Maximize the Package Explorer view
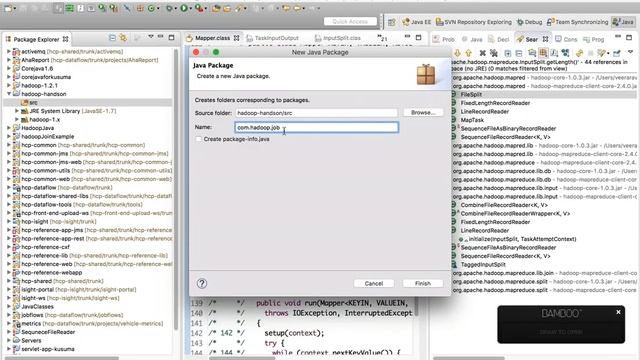This screenshot has height=360, width=640. [x=171, y=38]
